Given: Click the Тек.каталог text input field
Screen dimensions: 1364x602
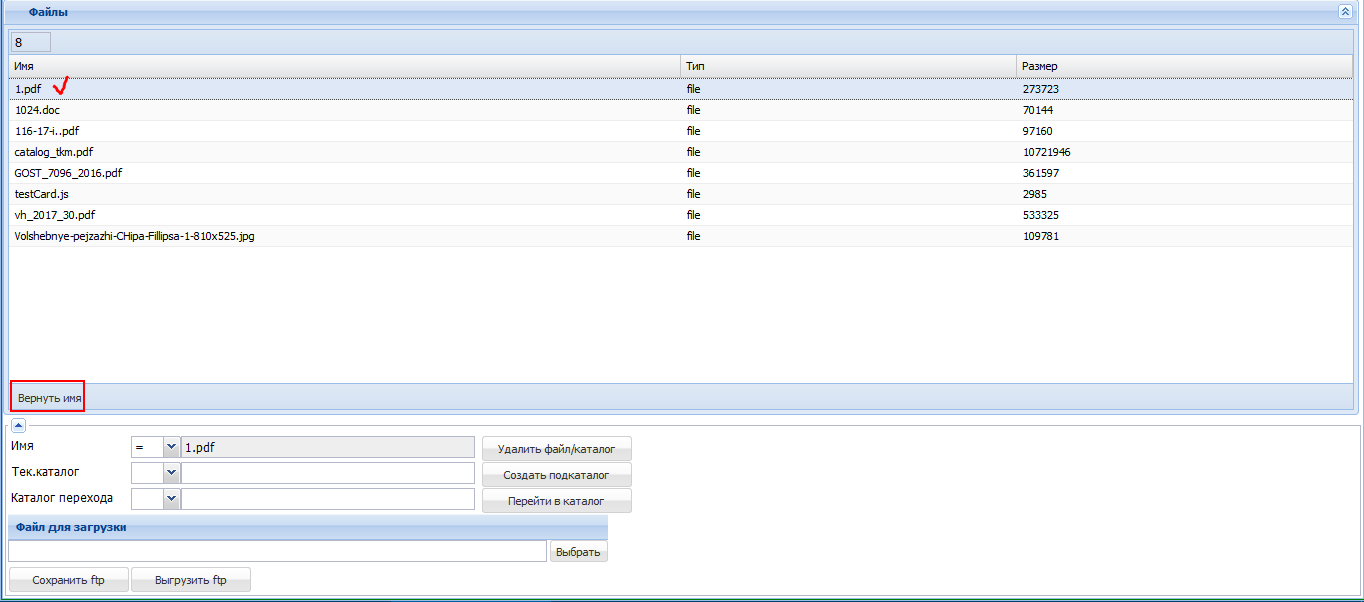Looking at the screenshot, I should [327, 473].
